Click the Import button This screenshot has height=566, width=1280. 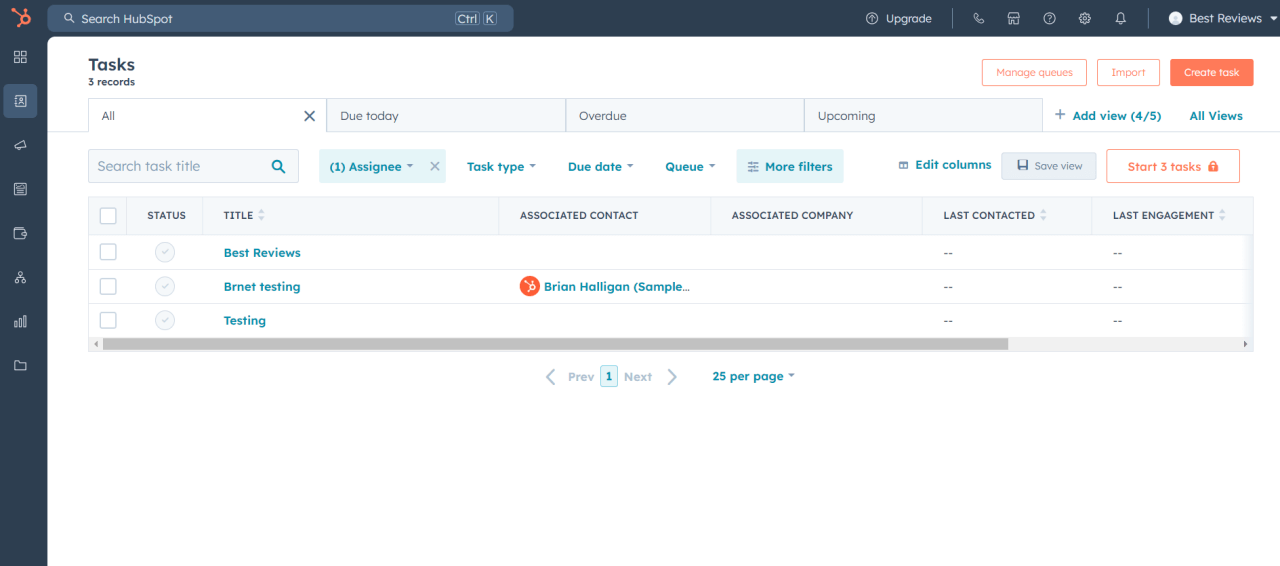tap(1128, 72)
